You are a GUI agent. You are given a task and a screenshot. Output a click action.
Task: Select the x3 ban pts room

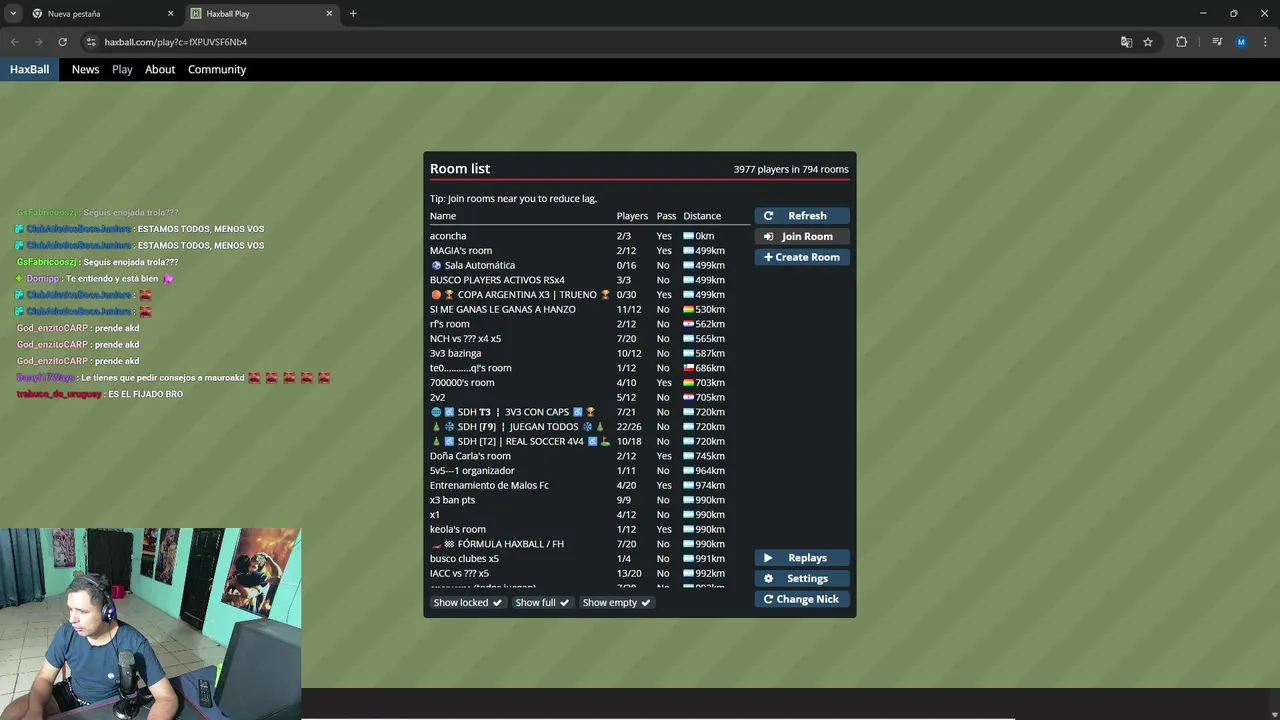point(590,500)
